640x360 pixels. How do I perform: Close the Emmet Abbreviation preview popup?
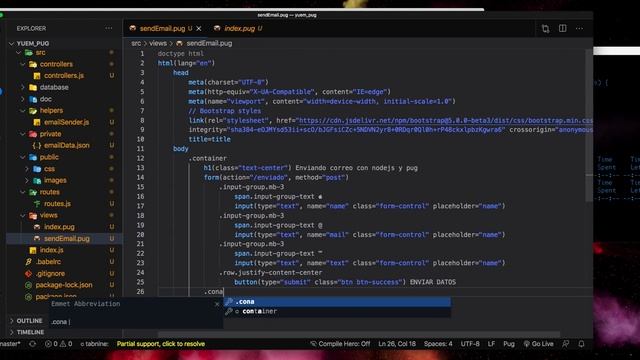(x=217, y=304)
